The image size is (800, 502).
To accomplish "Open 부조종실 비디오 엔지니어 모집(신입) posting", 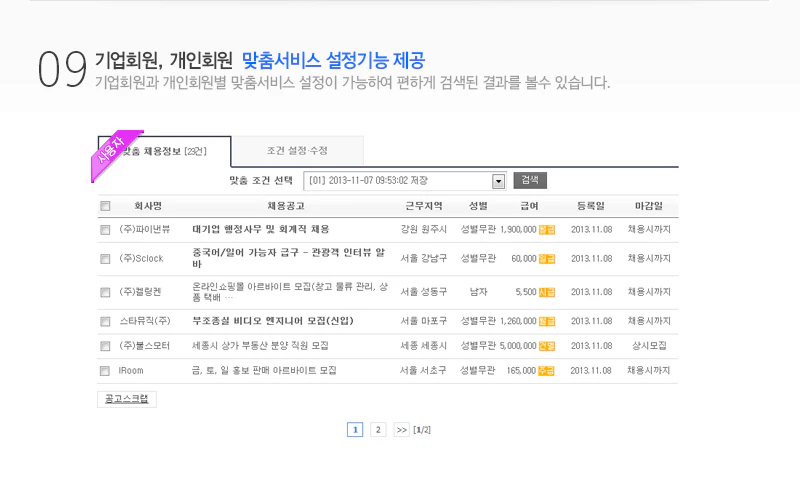I will (272, 321).
